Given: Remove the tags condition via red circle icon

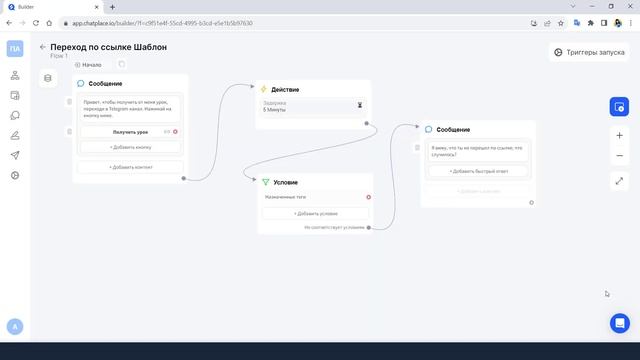Looking at the screenshot, I should coord(369,197).
